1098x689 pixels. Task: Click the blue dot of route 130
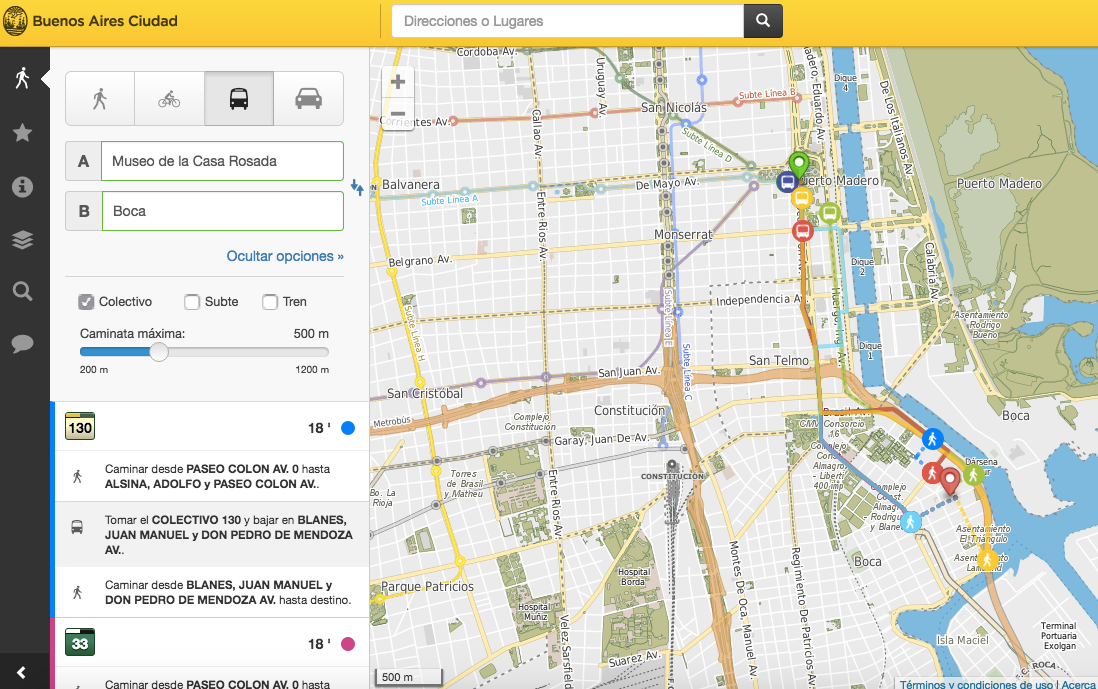point(348,428)
